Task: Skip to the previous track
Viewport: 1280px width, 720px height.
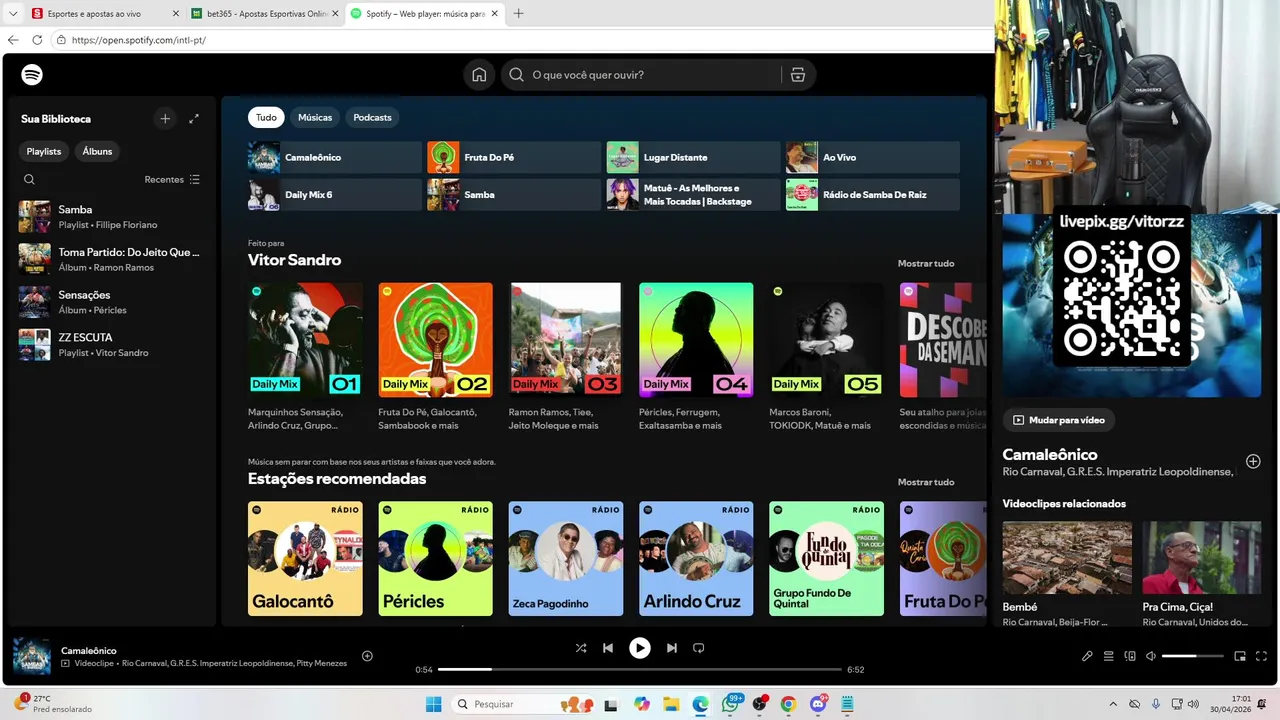Action: tap(607, 648)
